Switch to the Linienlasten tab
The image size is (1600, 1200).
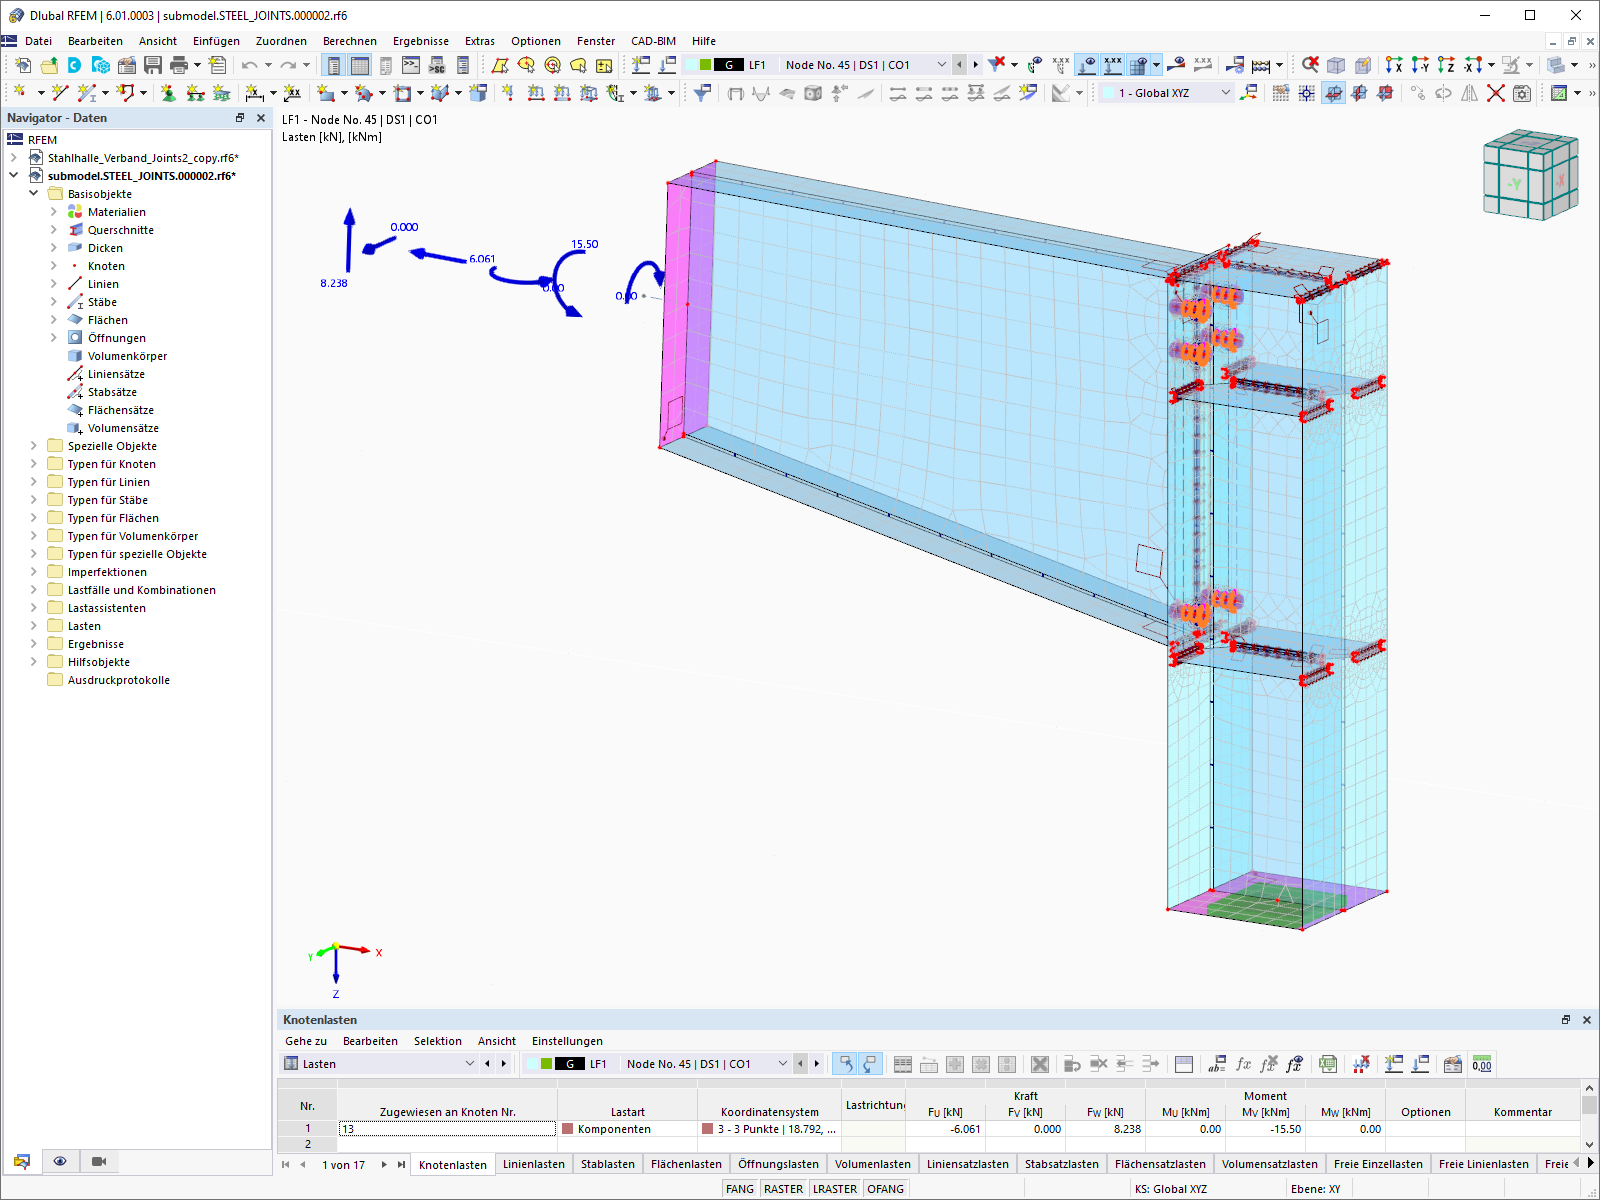pyautogui.click(x=534, y=1164)
